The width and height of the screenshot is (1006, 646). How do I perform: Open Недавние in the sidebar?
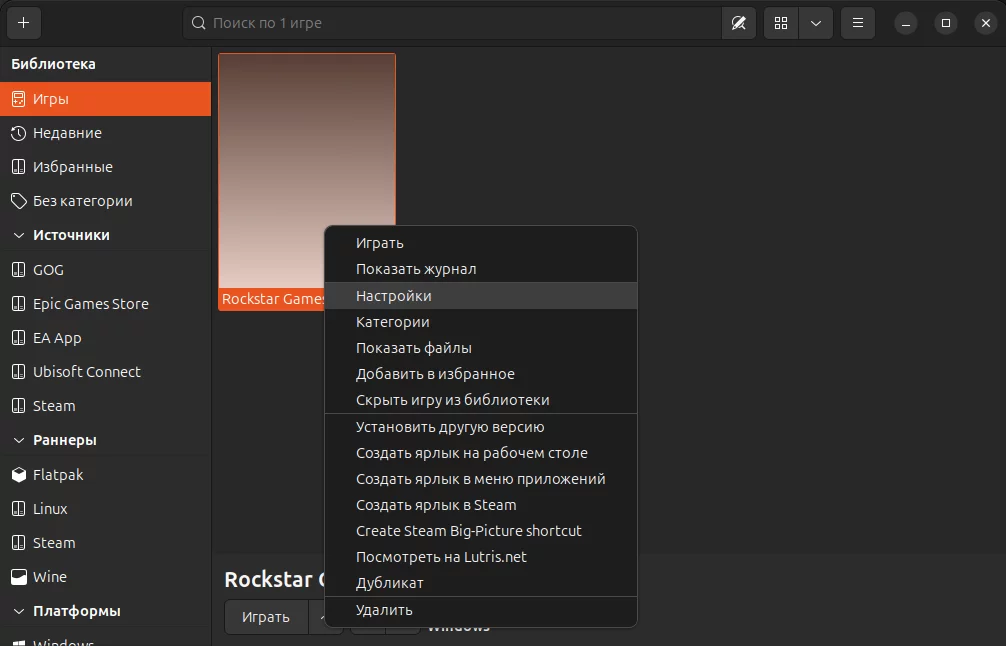coord(105,133)
